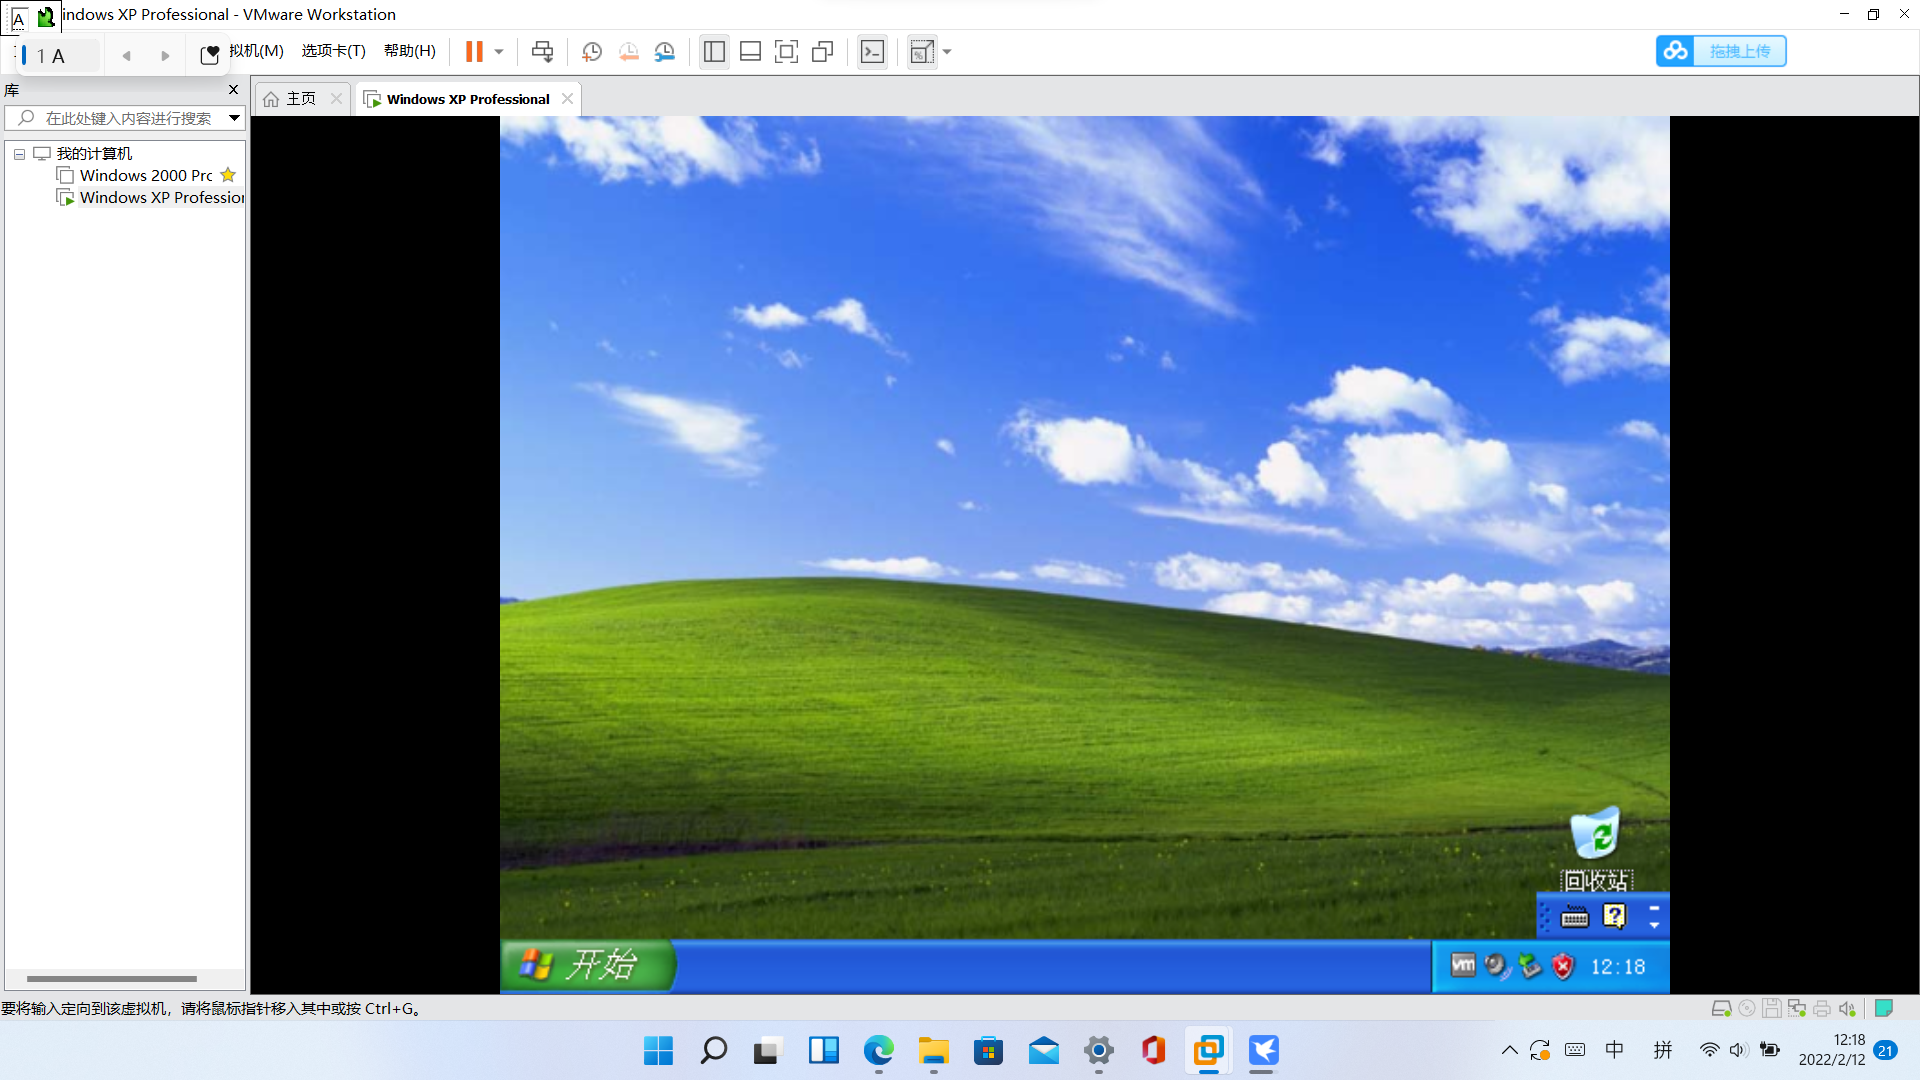Open the snapshot manager
The width and height of the screenshot is (1920, 1080).
(x=665, y=52)
